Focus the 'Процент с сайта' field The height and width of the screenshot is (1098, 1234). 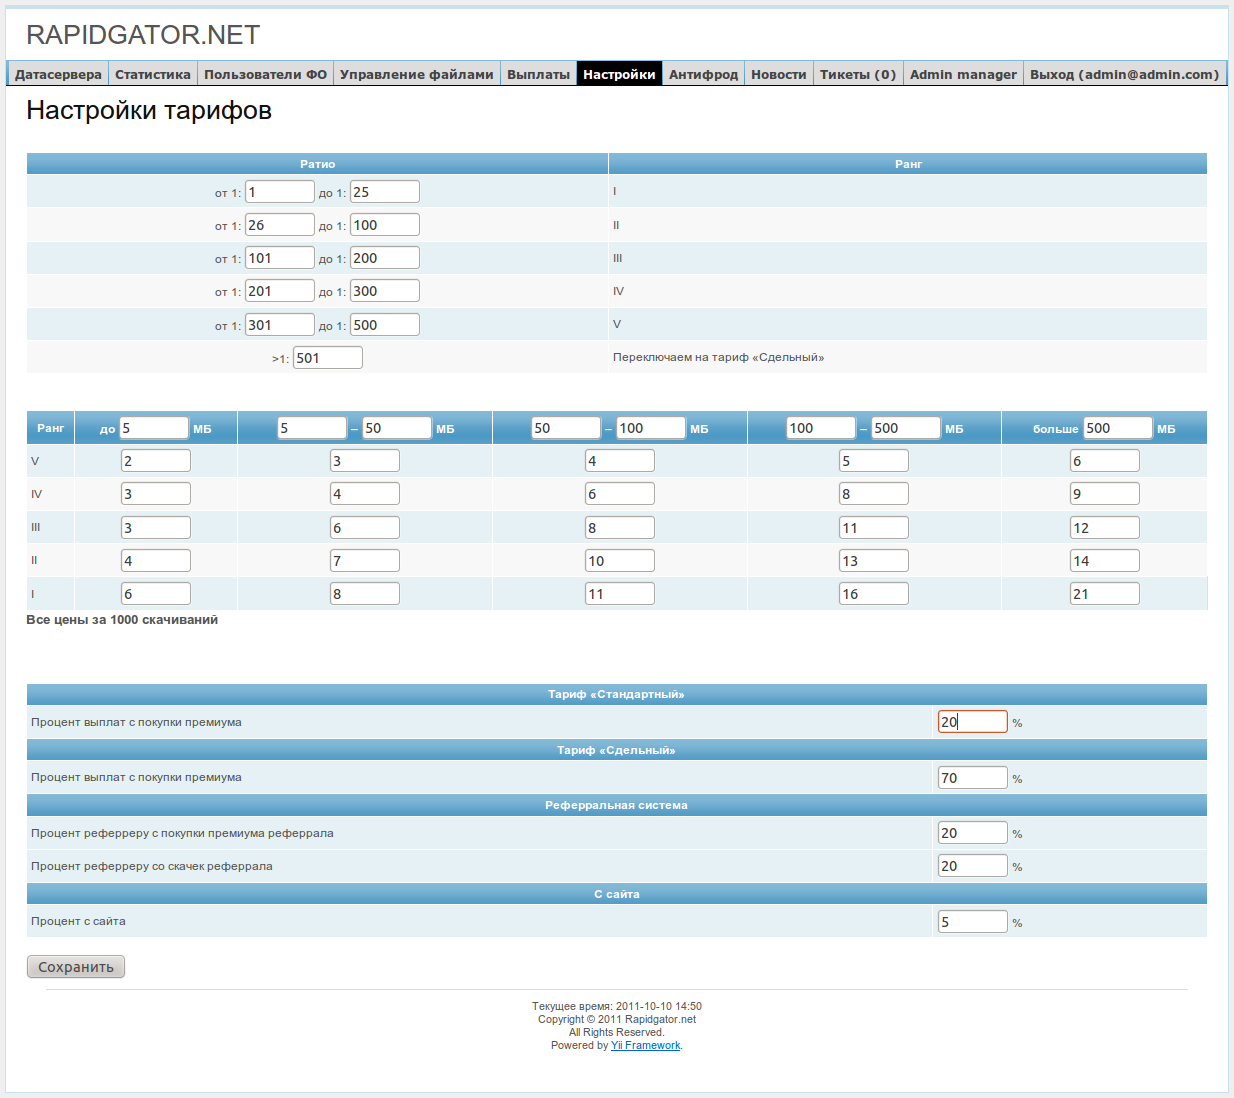973,922
